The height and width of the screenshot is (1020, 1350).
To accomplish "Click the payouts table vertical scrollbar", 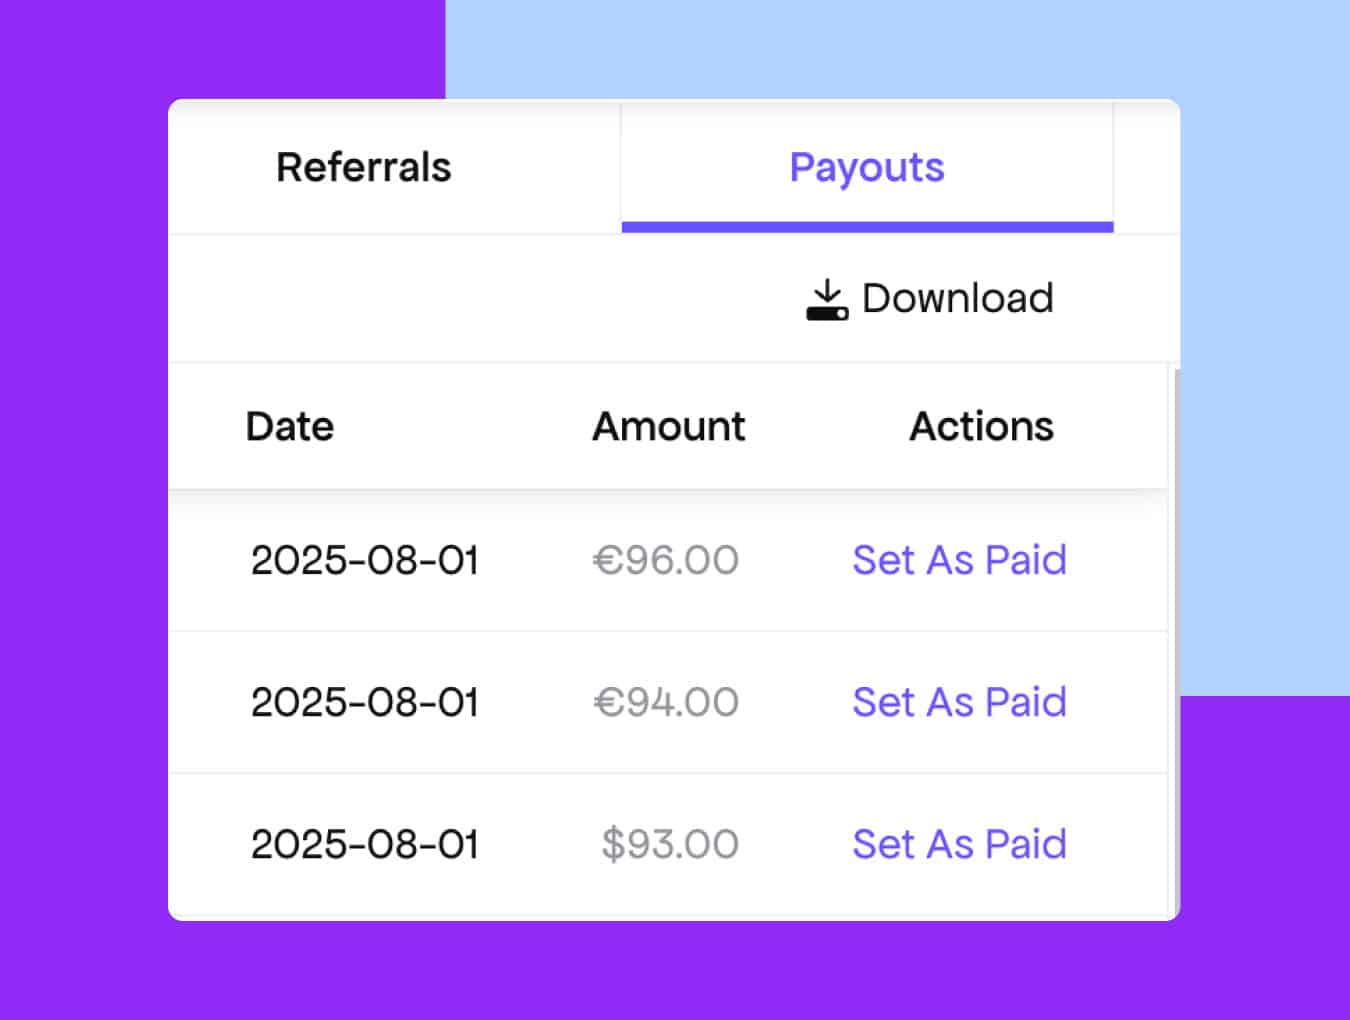I will click(x=1174, y=640).
